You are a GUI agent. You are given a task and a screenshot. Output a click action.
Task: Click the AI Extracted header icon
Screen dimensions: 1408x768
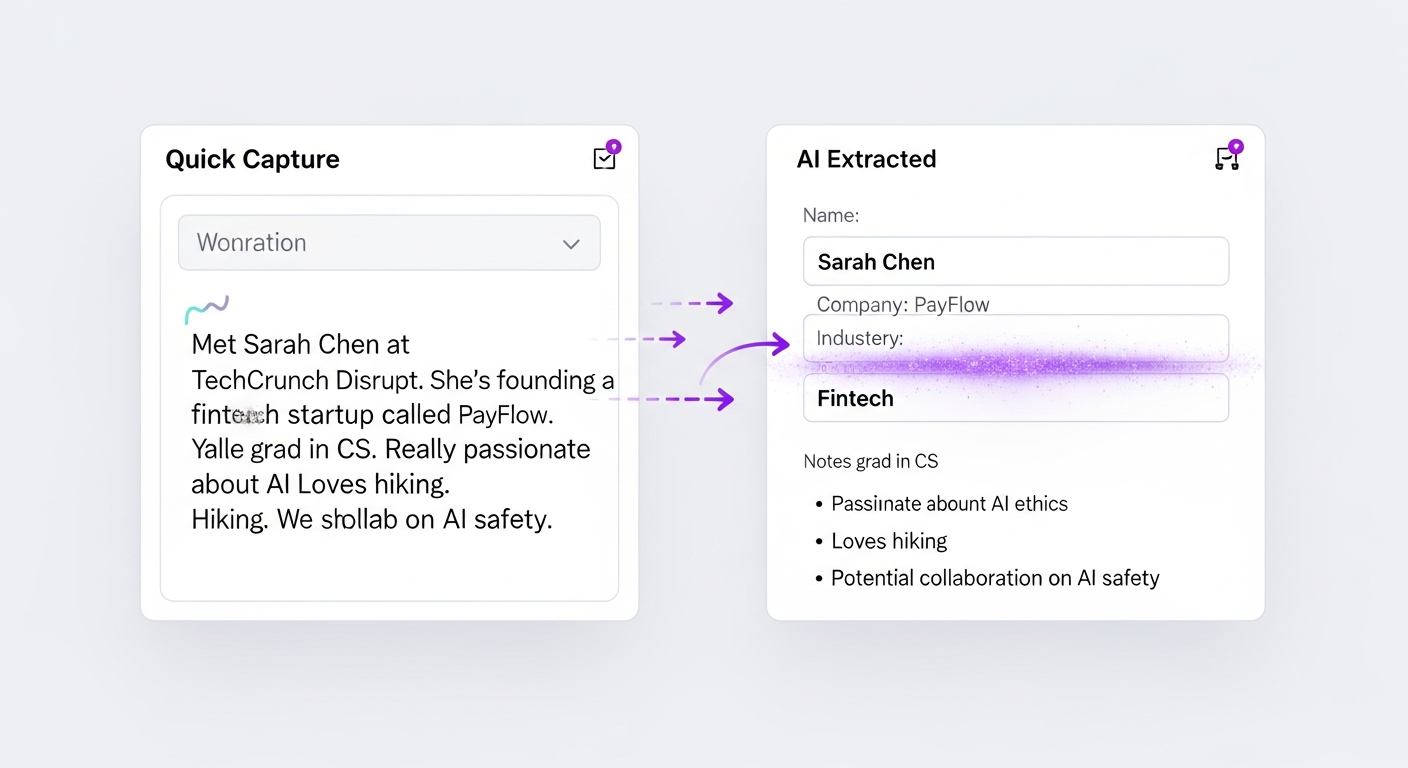pos(1227,157)
